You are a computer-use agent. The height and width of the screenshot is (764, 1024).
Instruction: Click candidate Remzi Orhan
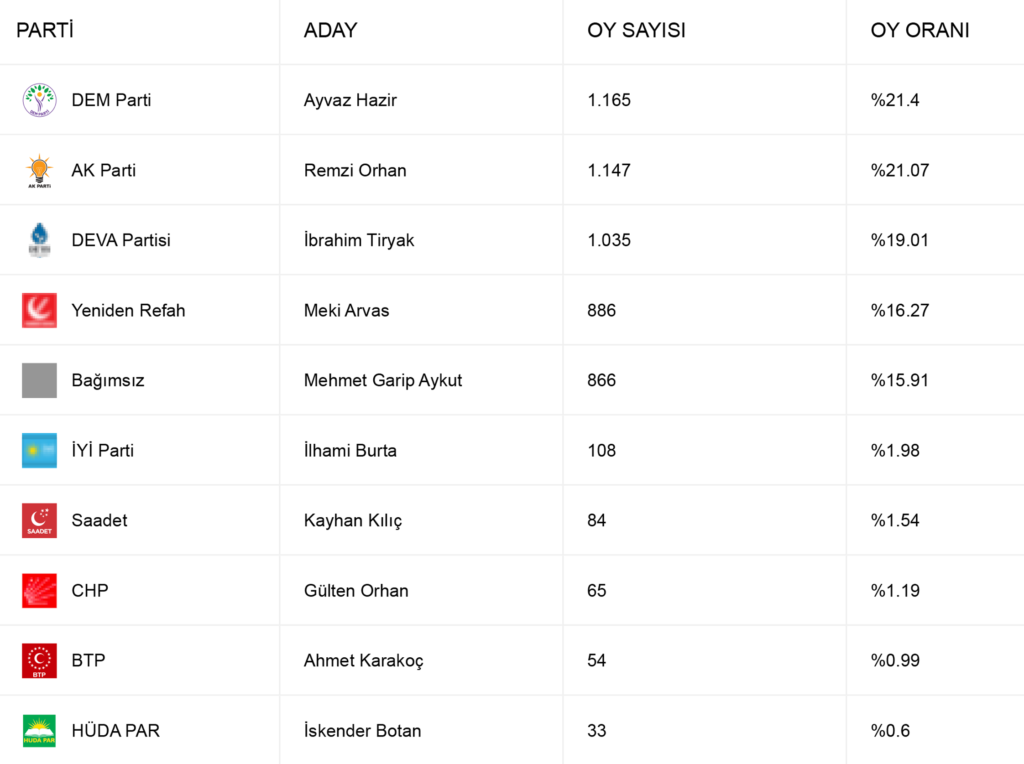tap(355, 170)
